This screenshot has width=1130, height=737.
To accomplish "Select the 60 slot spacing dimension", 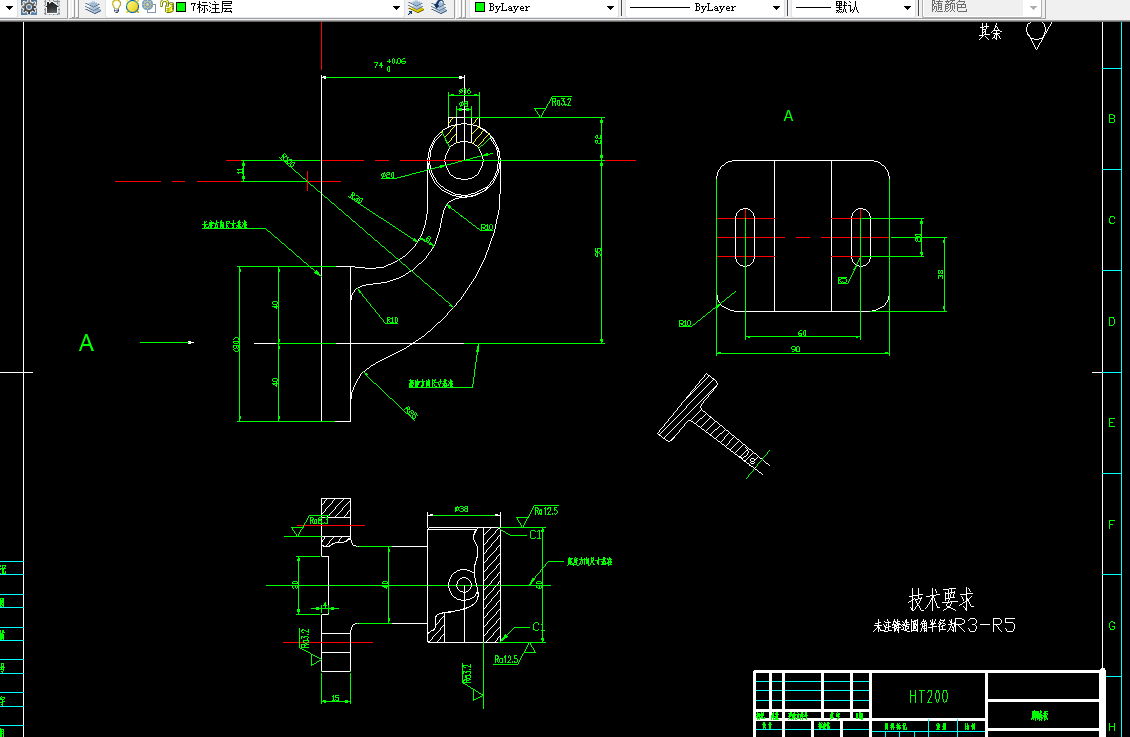I will point(802,333).
